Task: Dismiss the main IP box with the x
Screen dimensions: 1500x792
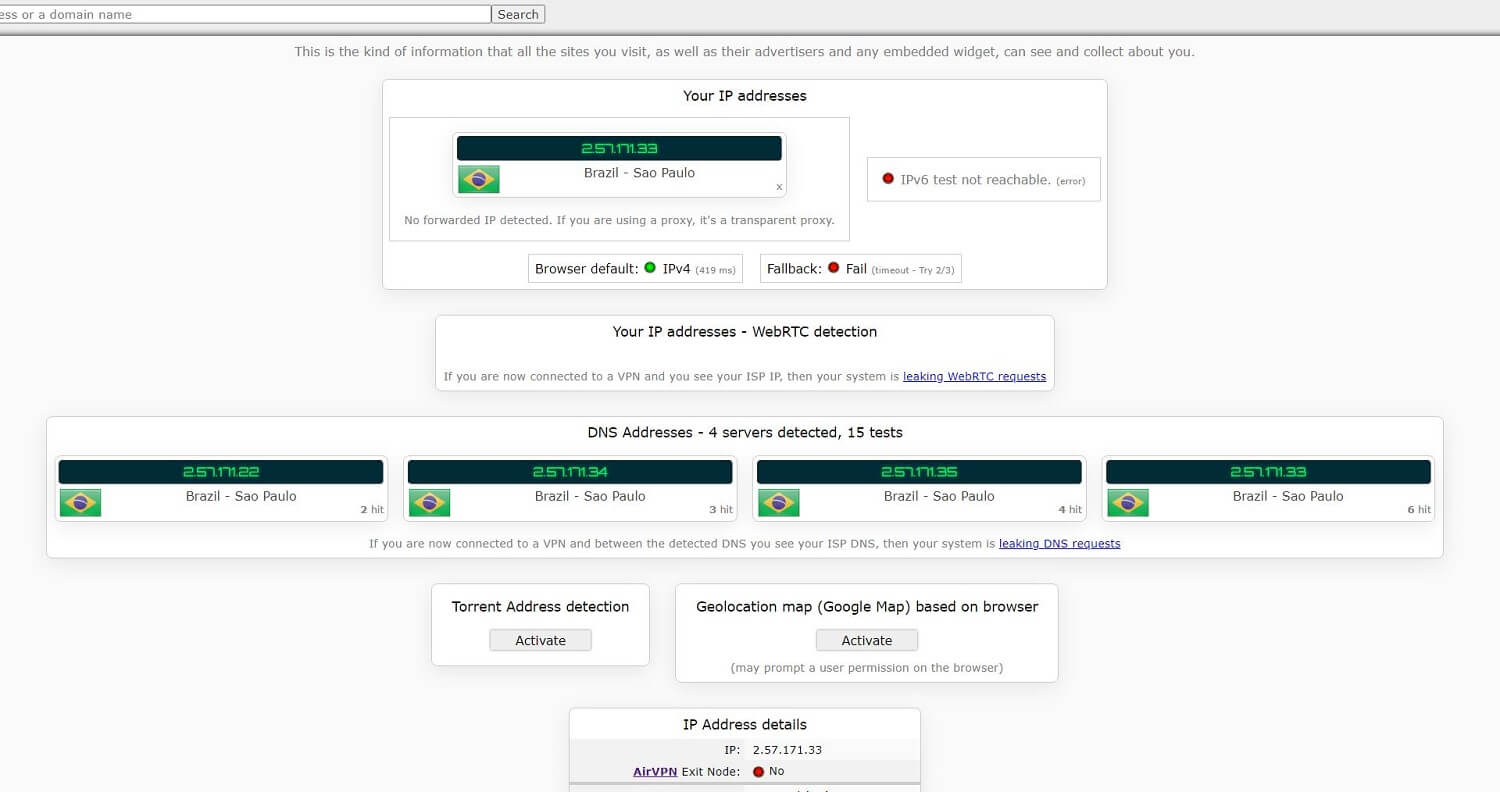Action: (x=779, y=187)
